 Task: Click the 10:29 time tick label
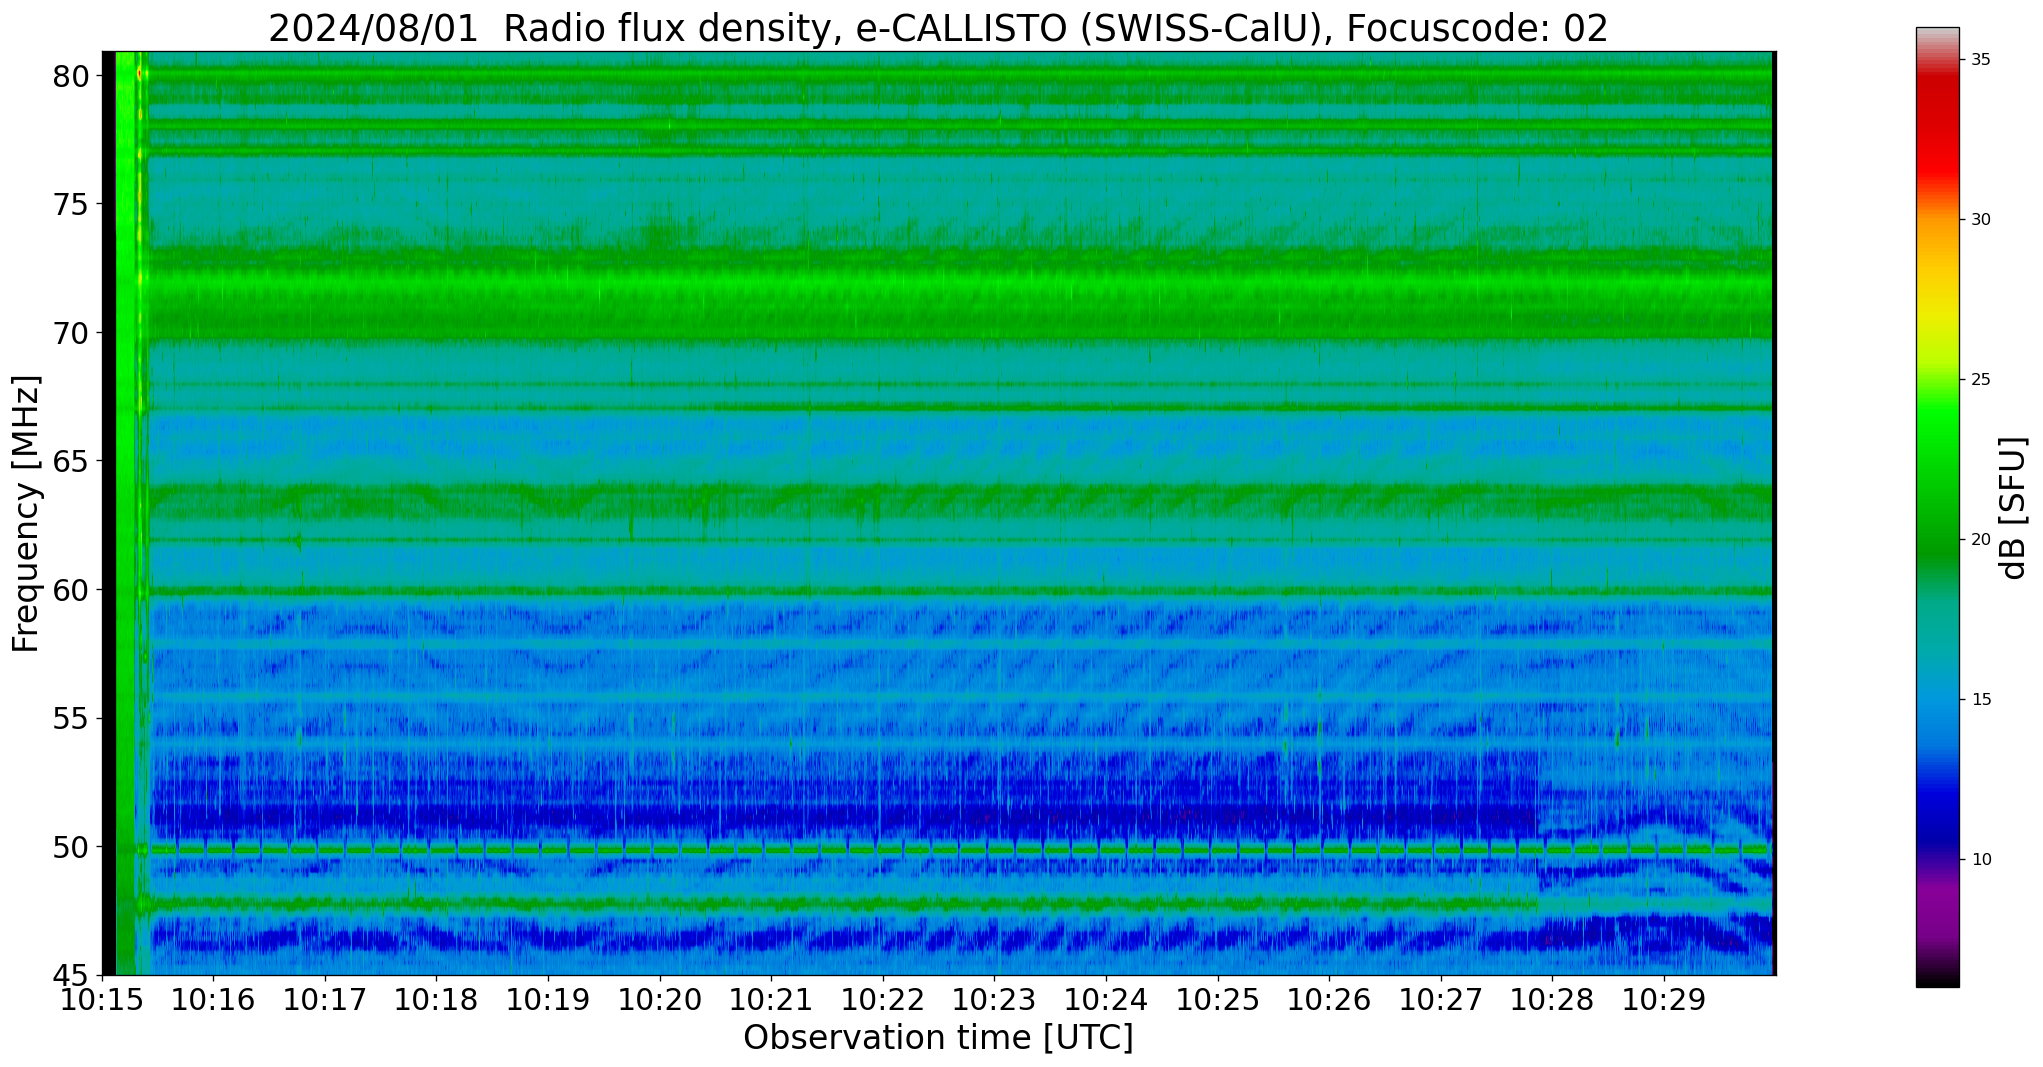click(x=1664, y=1000)
